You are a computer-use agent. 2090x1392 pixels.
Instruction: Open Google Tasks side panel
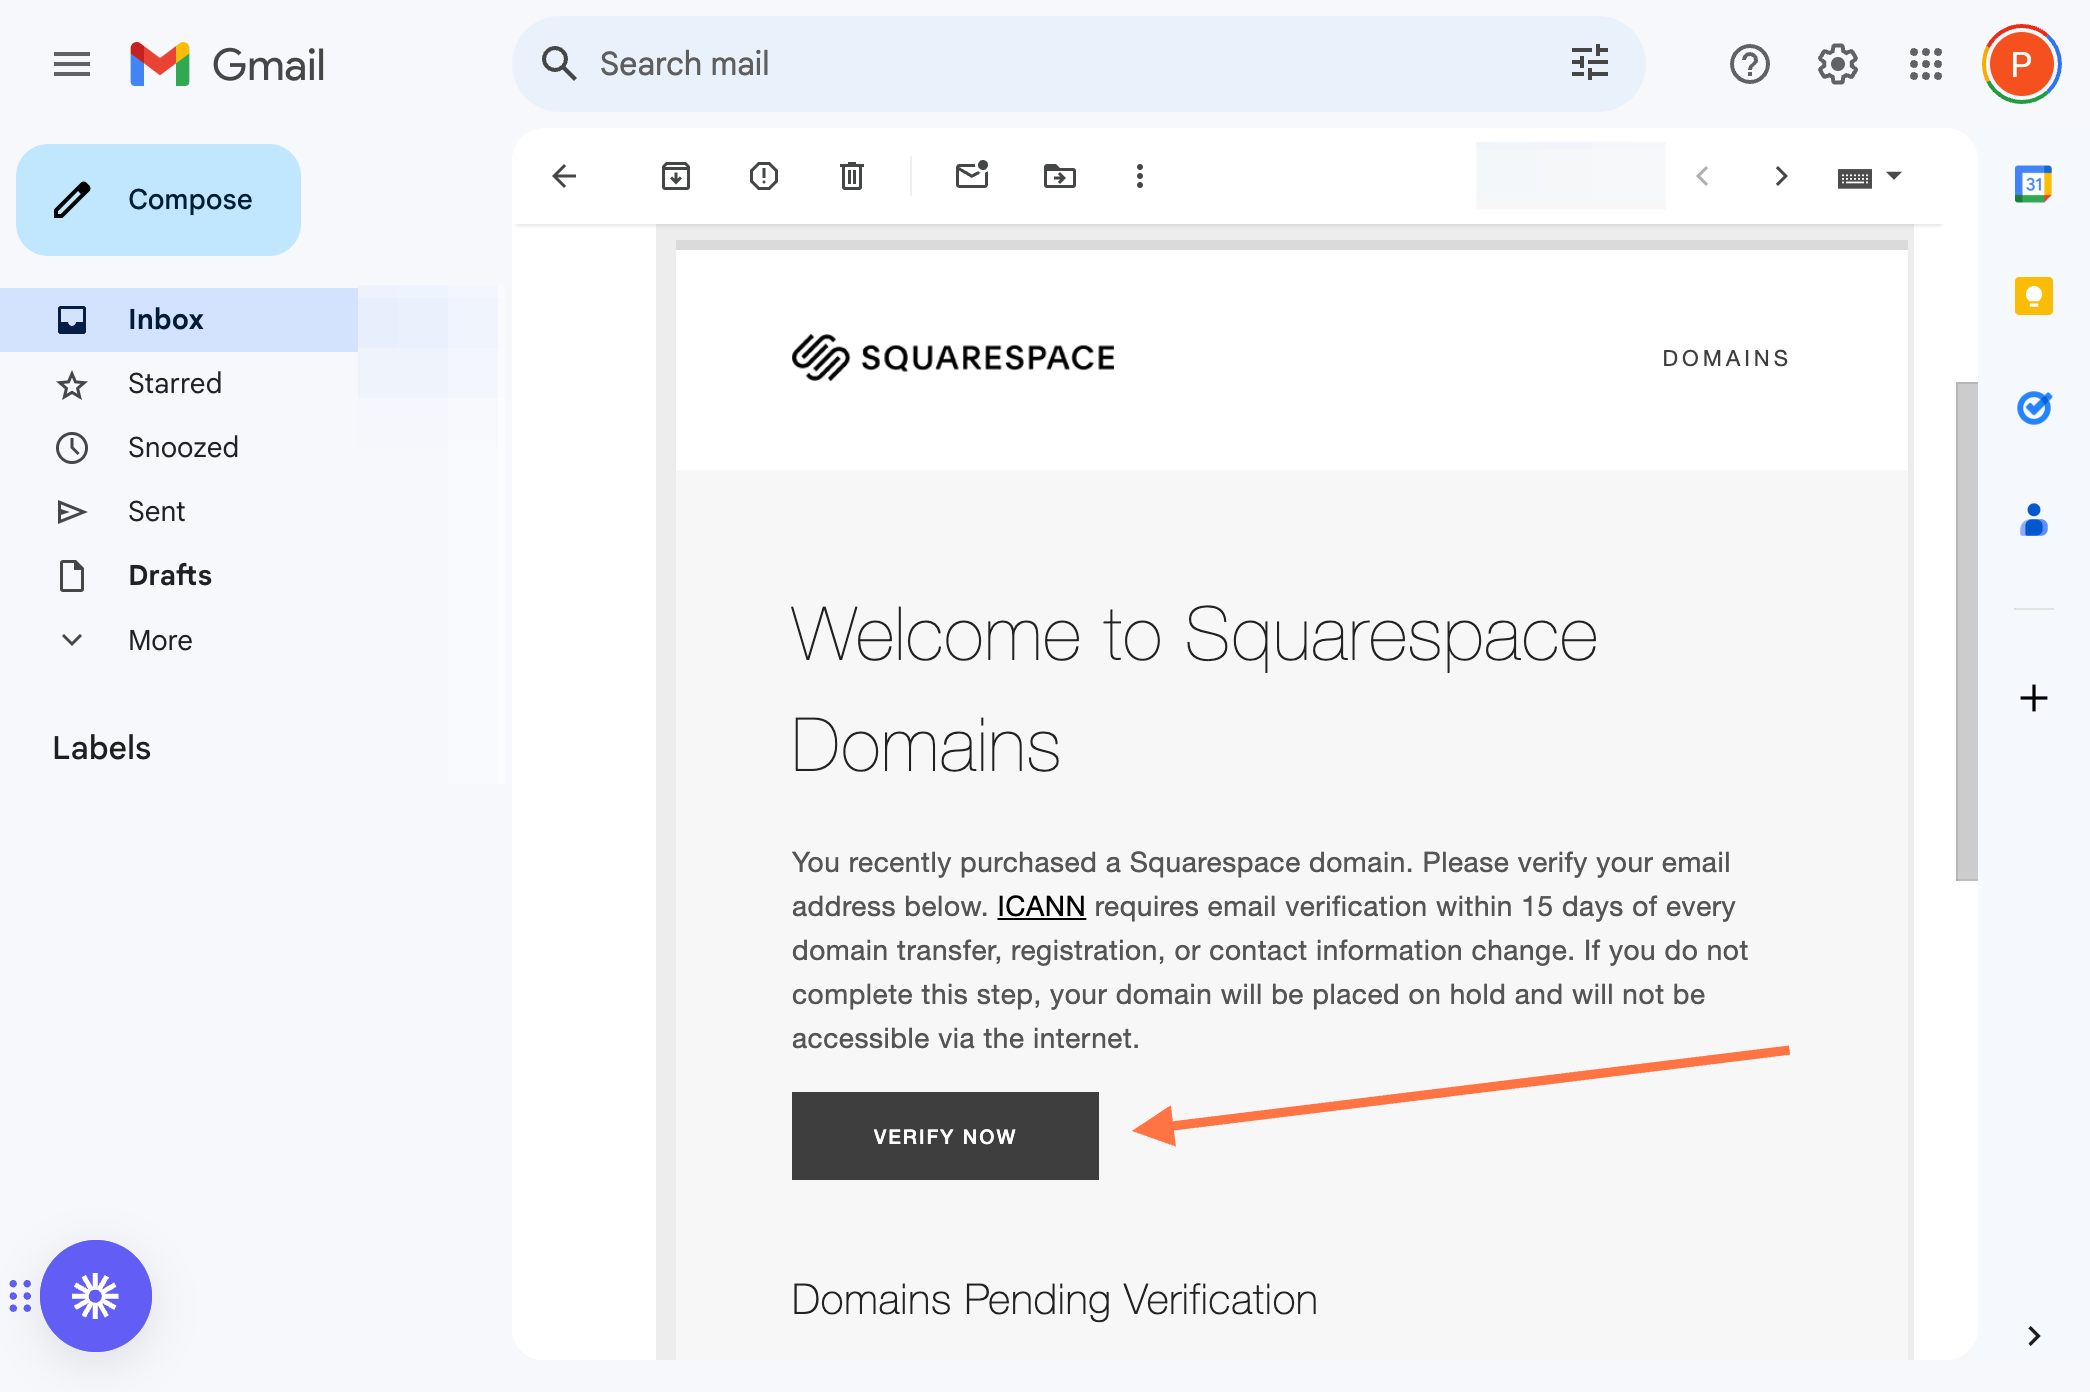click(2034, 407)
